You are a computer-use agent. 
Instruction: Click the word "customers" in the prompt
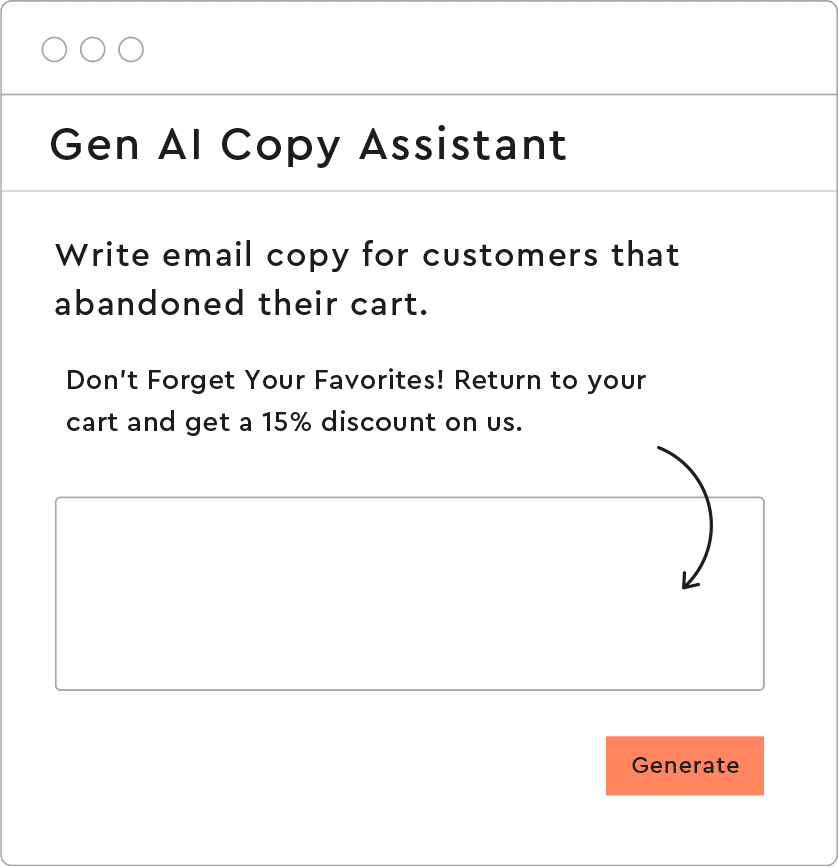pyautogui.click(x=510, y=255)
